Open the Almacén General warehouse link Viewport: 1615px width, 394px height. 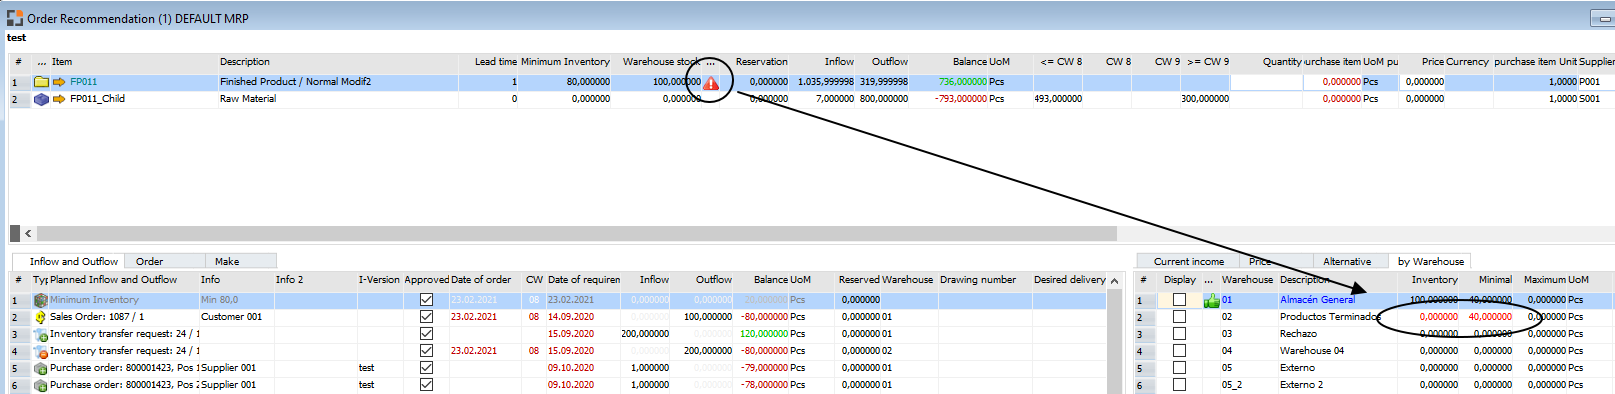point(1317,300)
